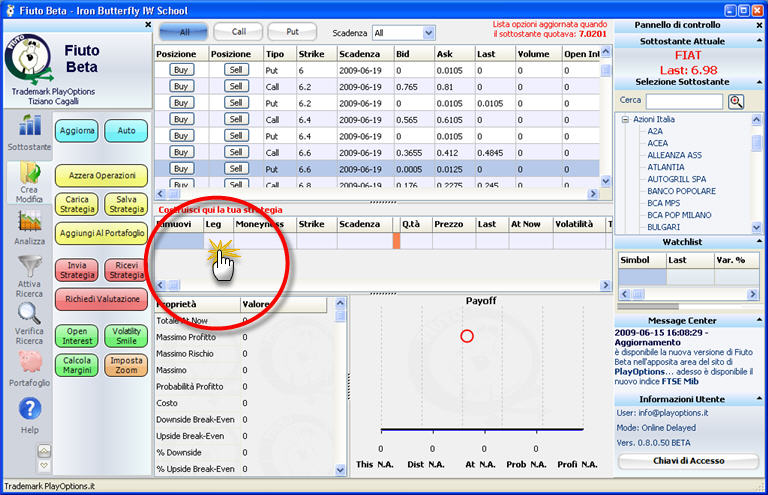The width and height of the screenshot is (768, 495).
Task: Click the FTSE Mib link in messages
Action: coord(680,381)
